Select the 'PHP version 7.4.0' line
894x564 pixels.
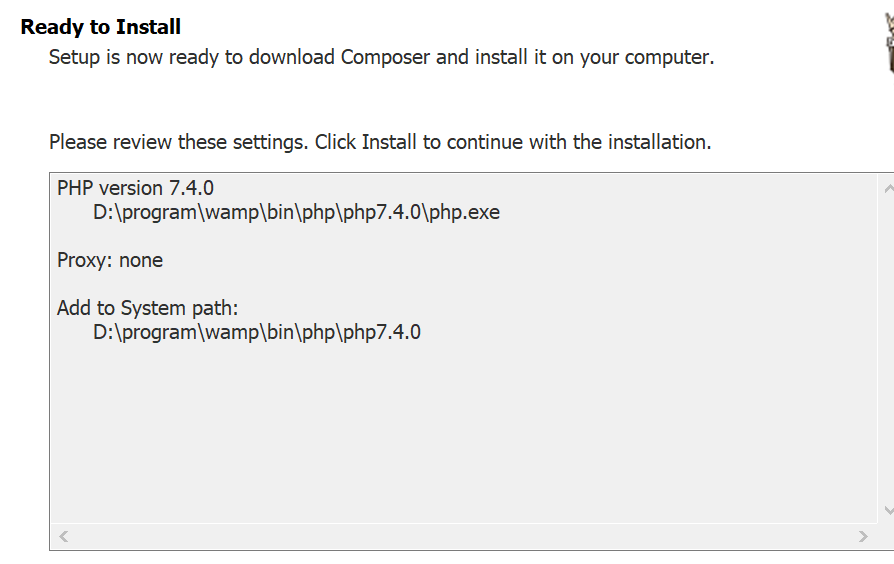pyautogui.click(x=135, y=188)
